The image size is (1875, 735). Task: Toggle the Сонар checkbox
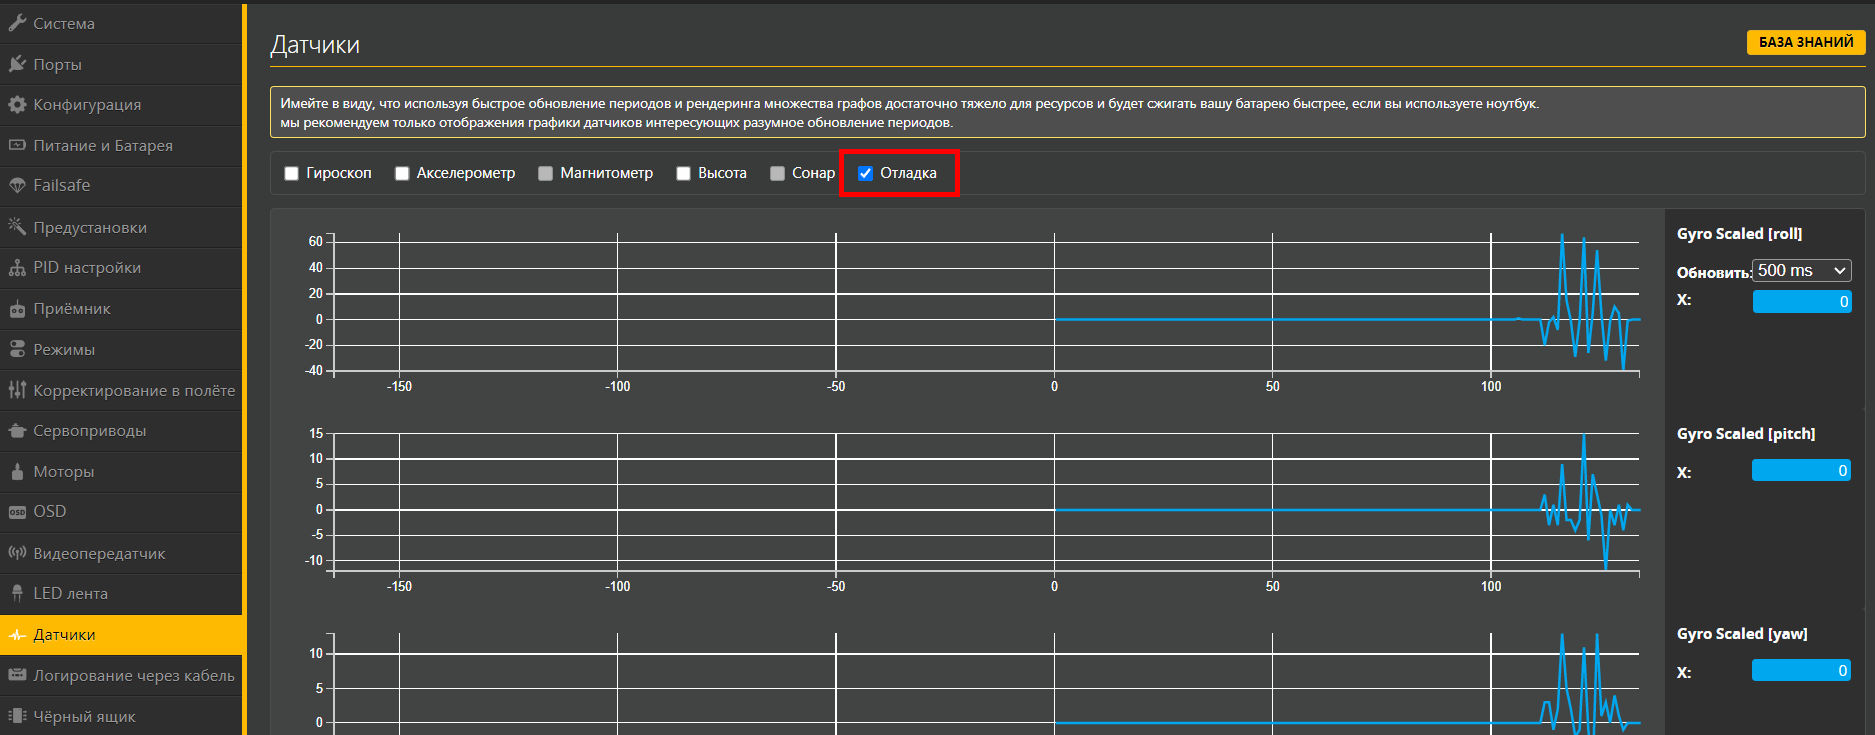777,173
